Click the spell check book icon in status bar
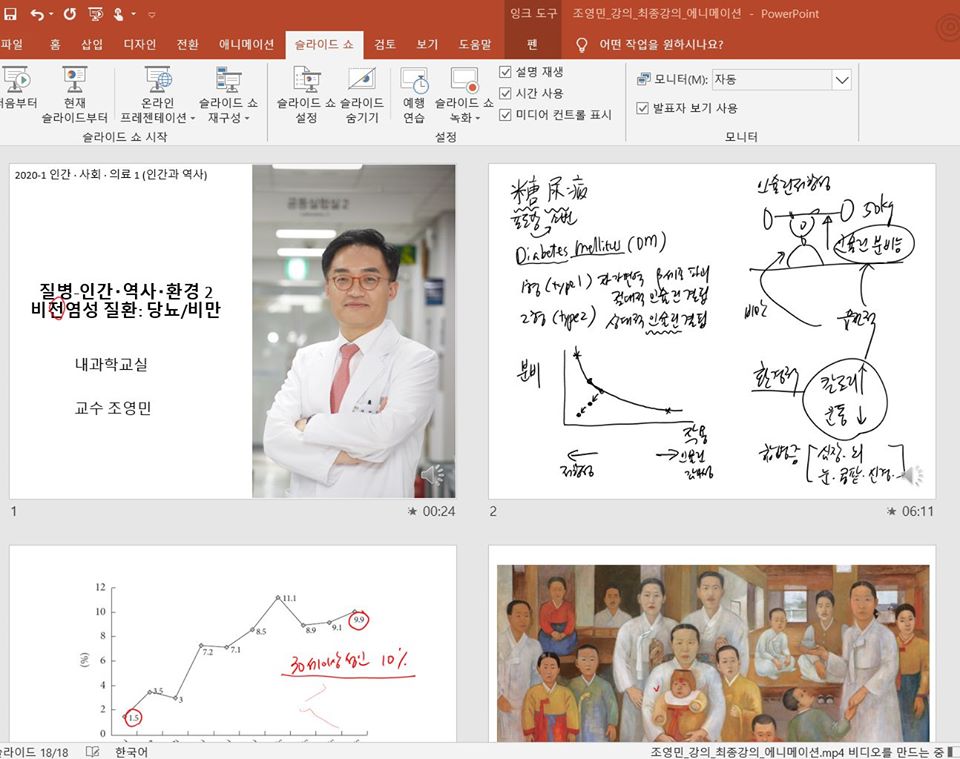Viewport: 960px width, 759px height. (93, 751)
